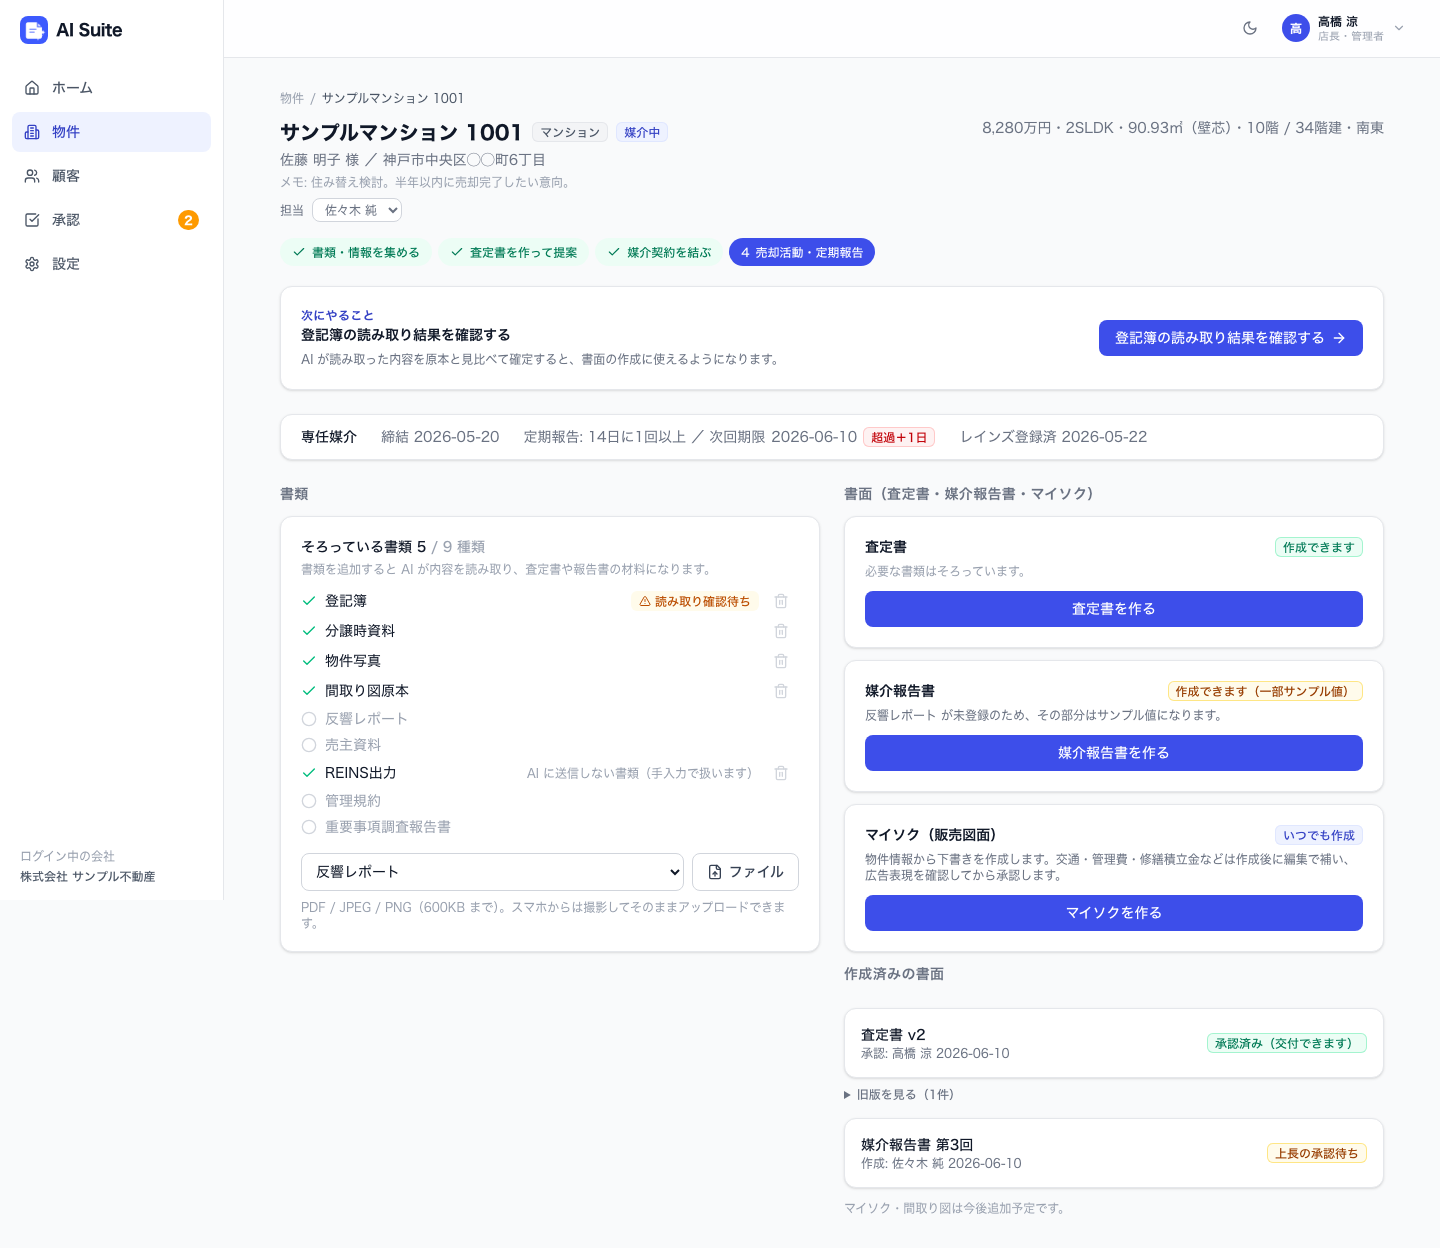Click the 株式会社 サンプル不動産 company name

pyautogui.click(x=88, y=877)
